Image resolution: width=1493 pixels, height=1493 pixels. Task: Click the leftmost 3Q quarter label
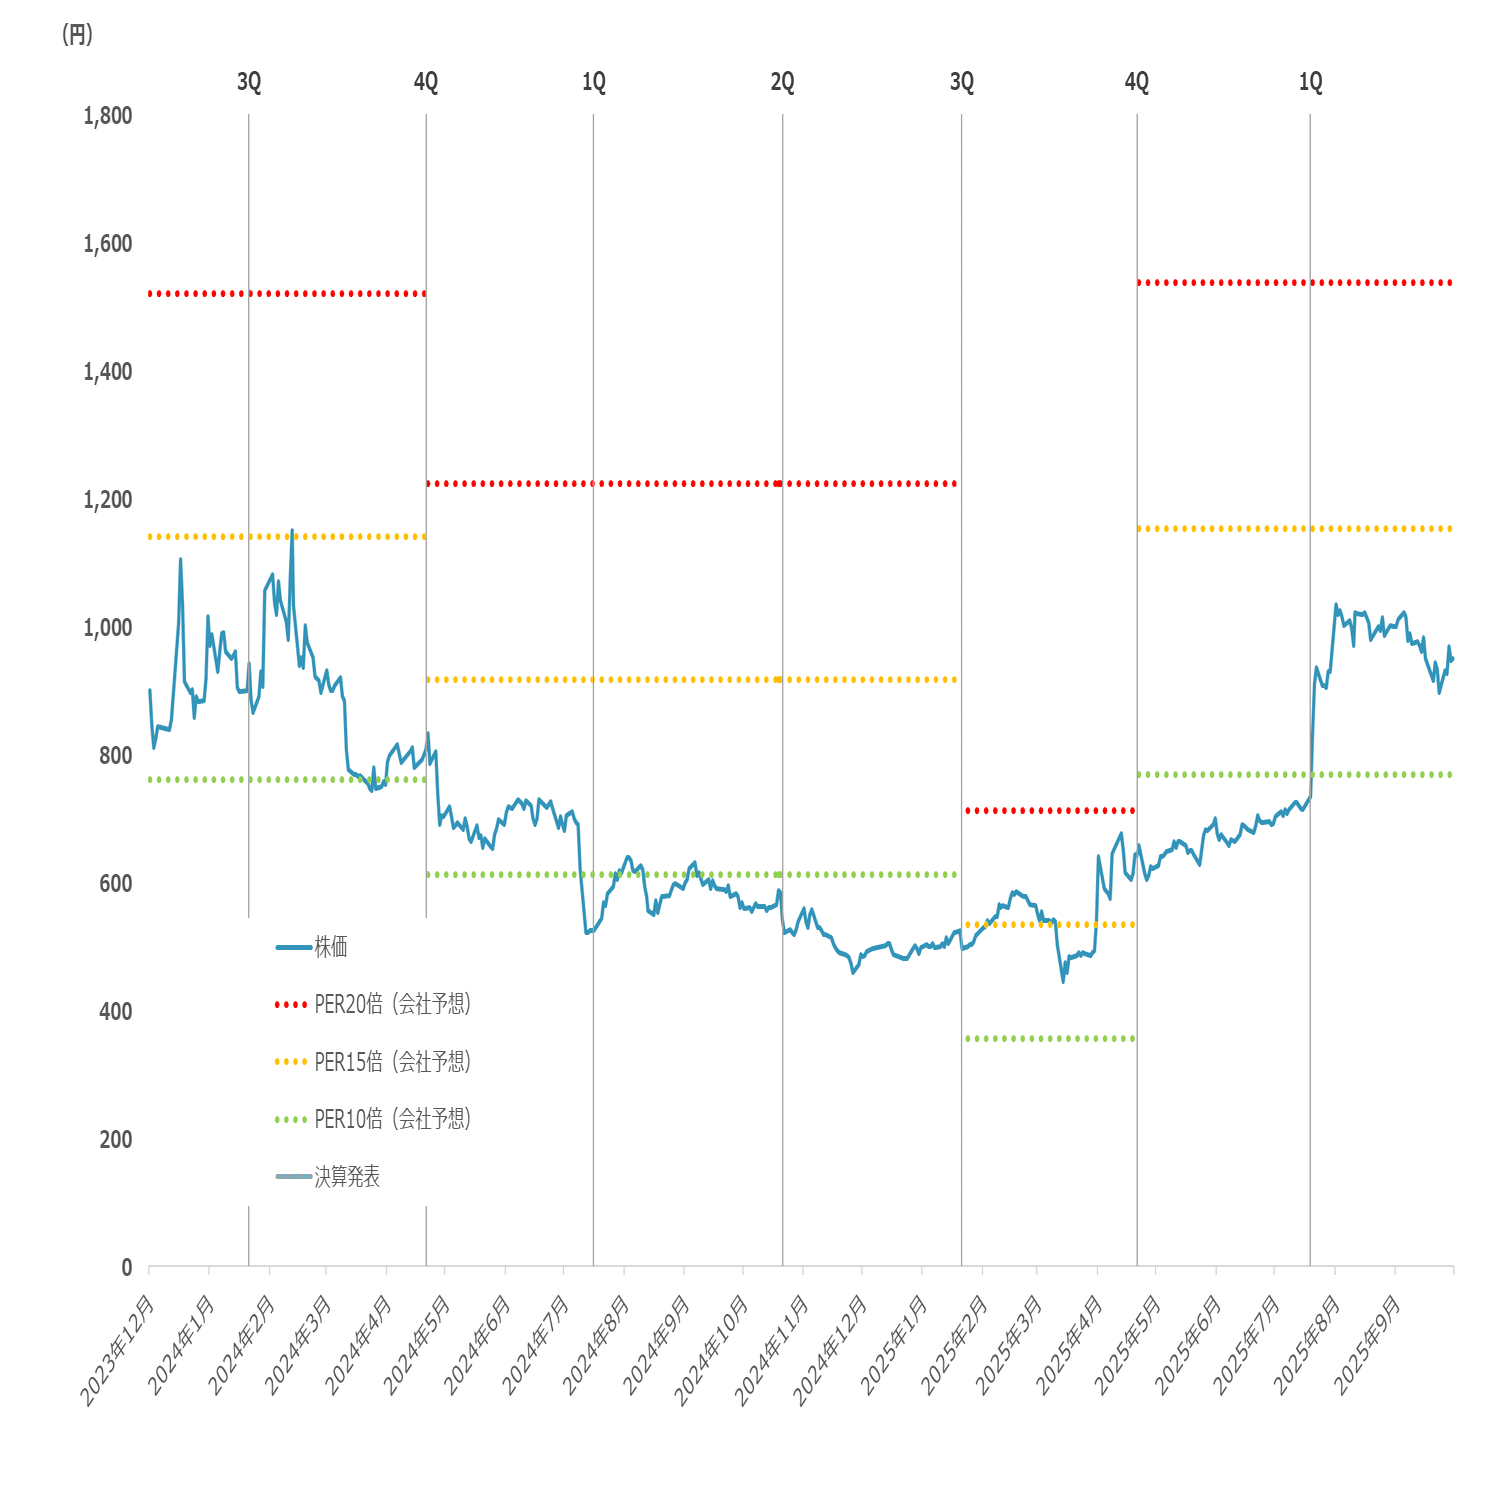coord(249,82)
